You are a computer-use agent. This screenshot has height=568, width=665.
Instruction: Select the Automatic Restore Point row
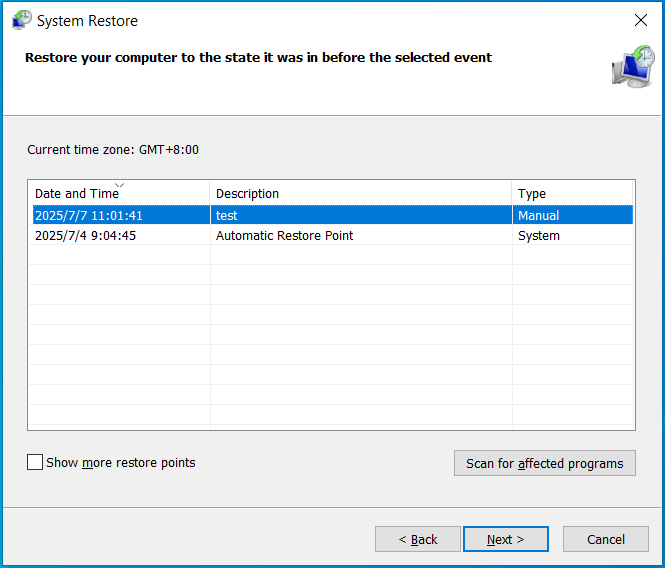[x=284, y=236]
